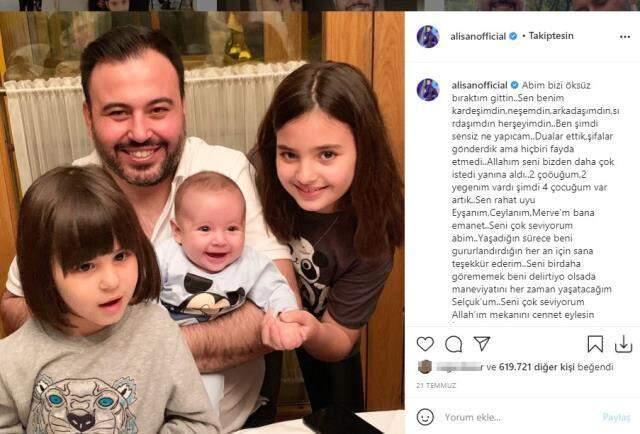Open alisanofficial username in header

[478, 36]
